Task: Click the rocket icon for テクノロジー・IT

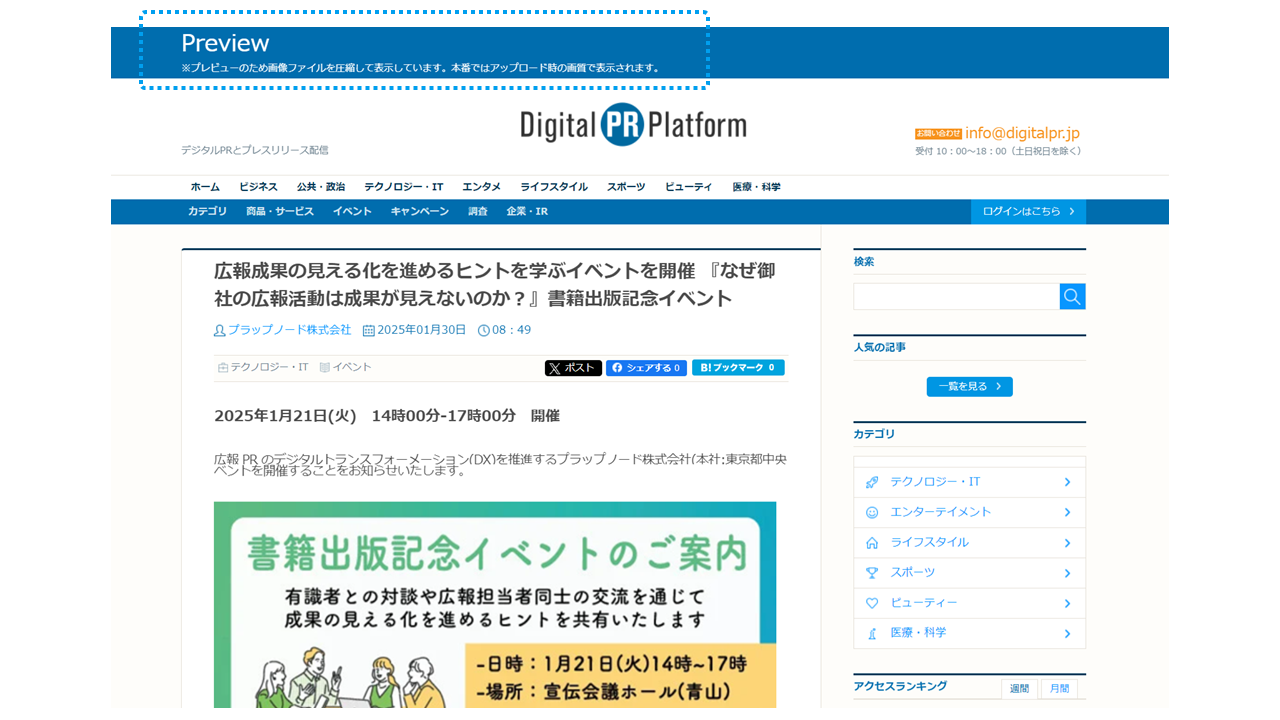Action: (x=872, y=482)
